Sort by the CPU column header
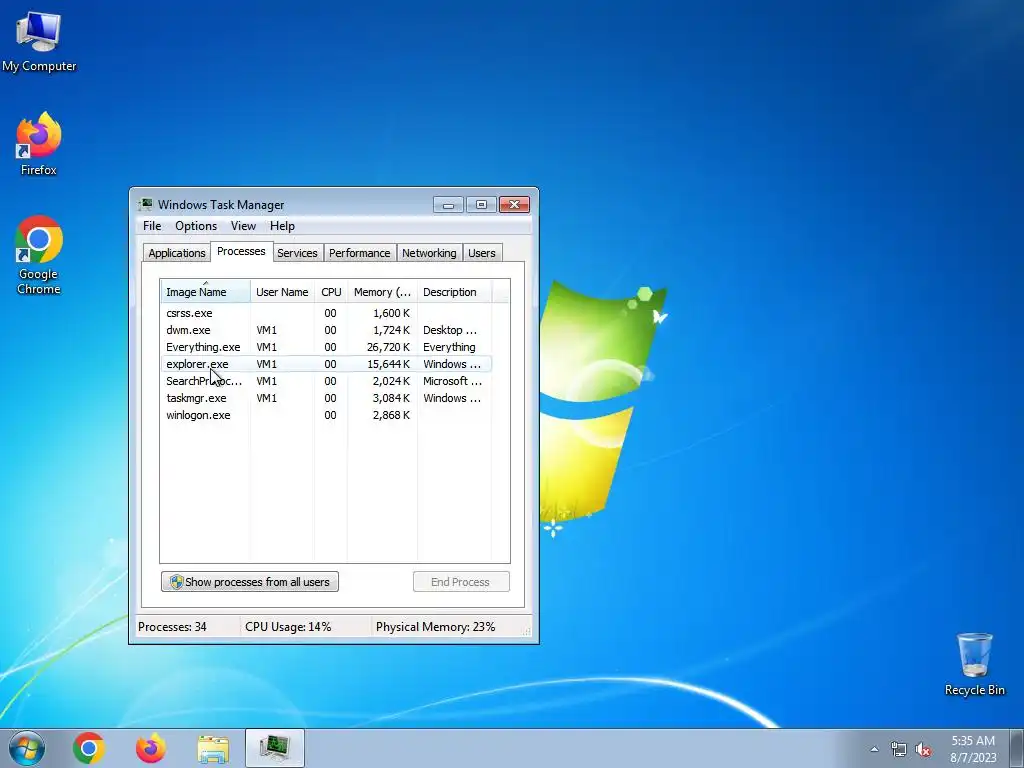 point(331,291)
